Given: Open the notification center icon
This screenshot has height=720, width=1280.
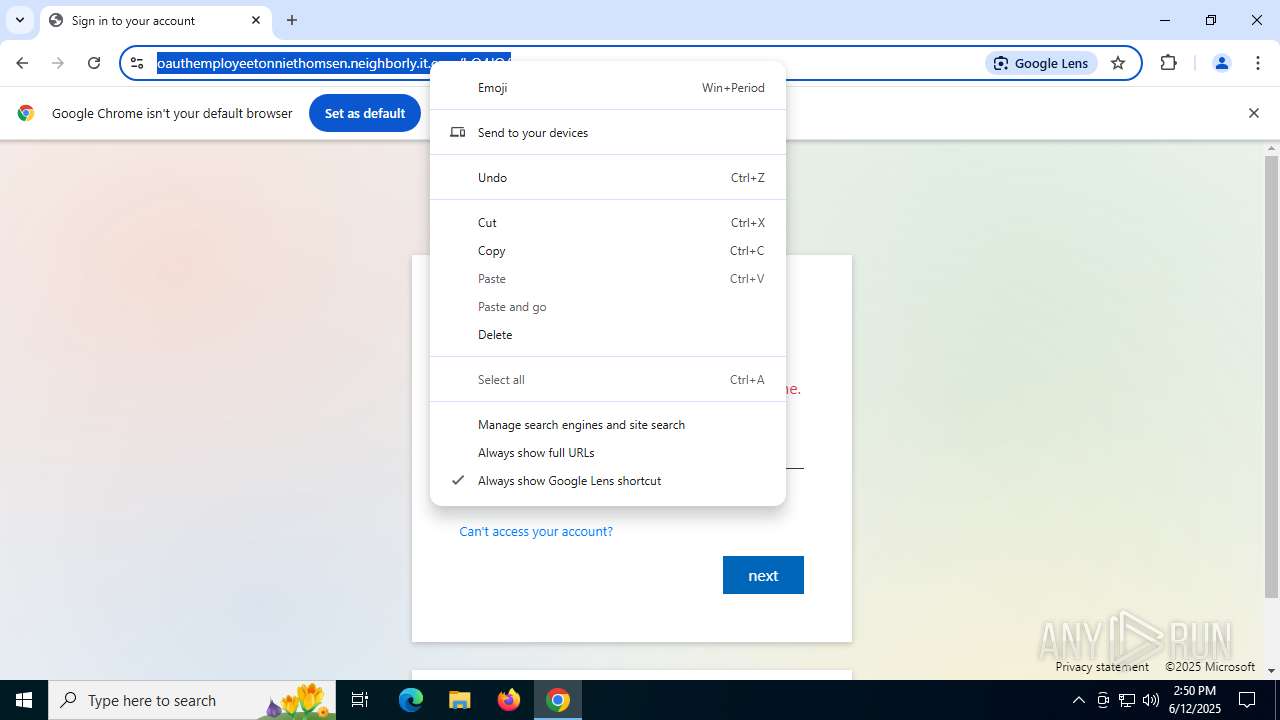Looking at the screenshot, I should click(1247, 700).
